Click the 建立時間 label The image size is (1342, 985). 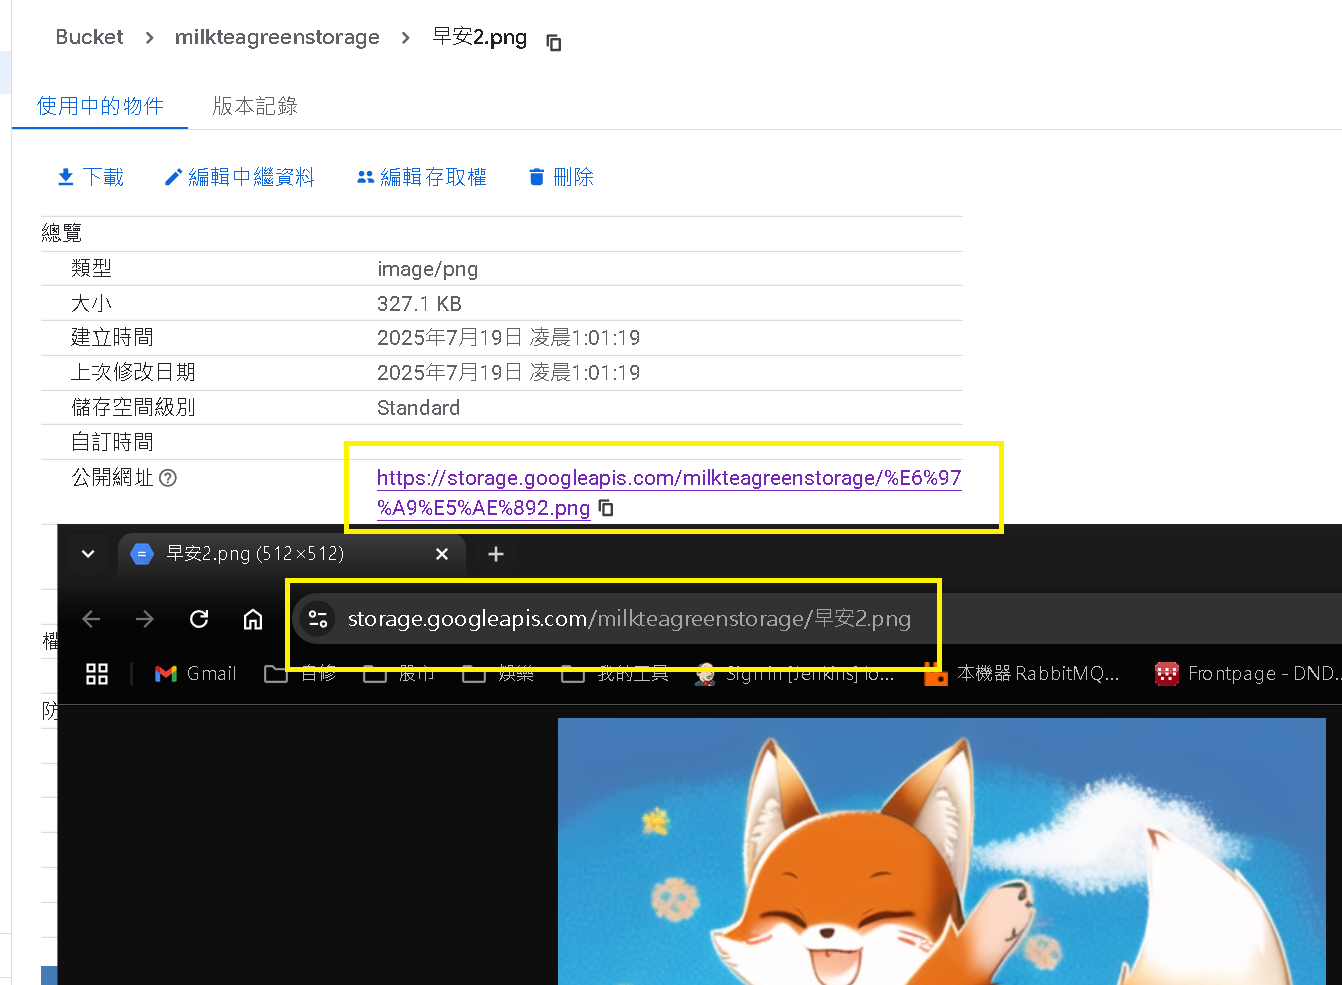pyautogui.click(x=112, y=338)
